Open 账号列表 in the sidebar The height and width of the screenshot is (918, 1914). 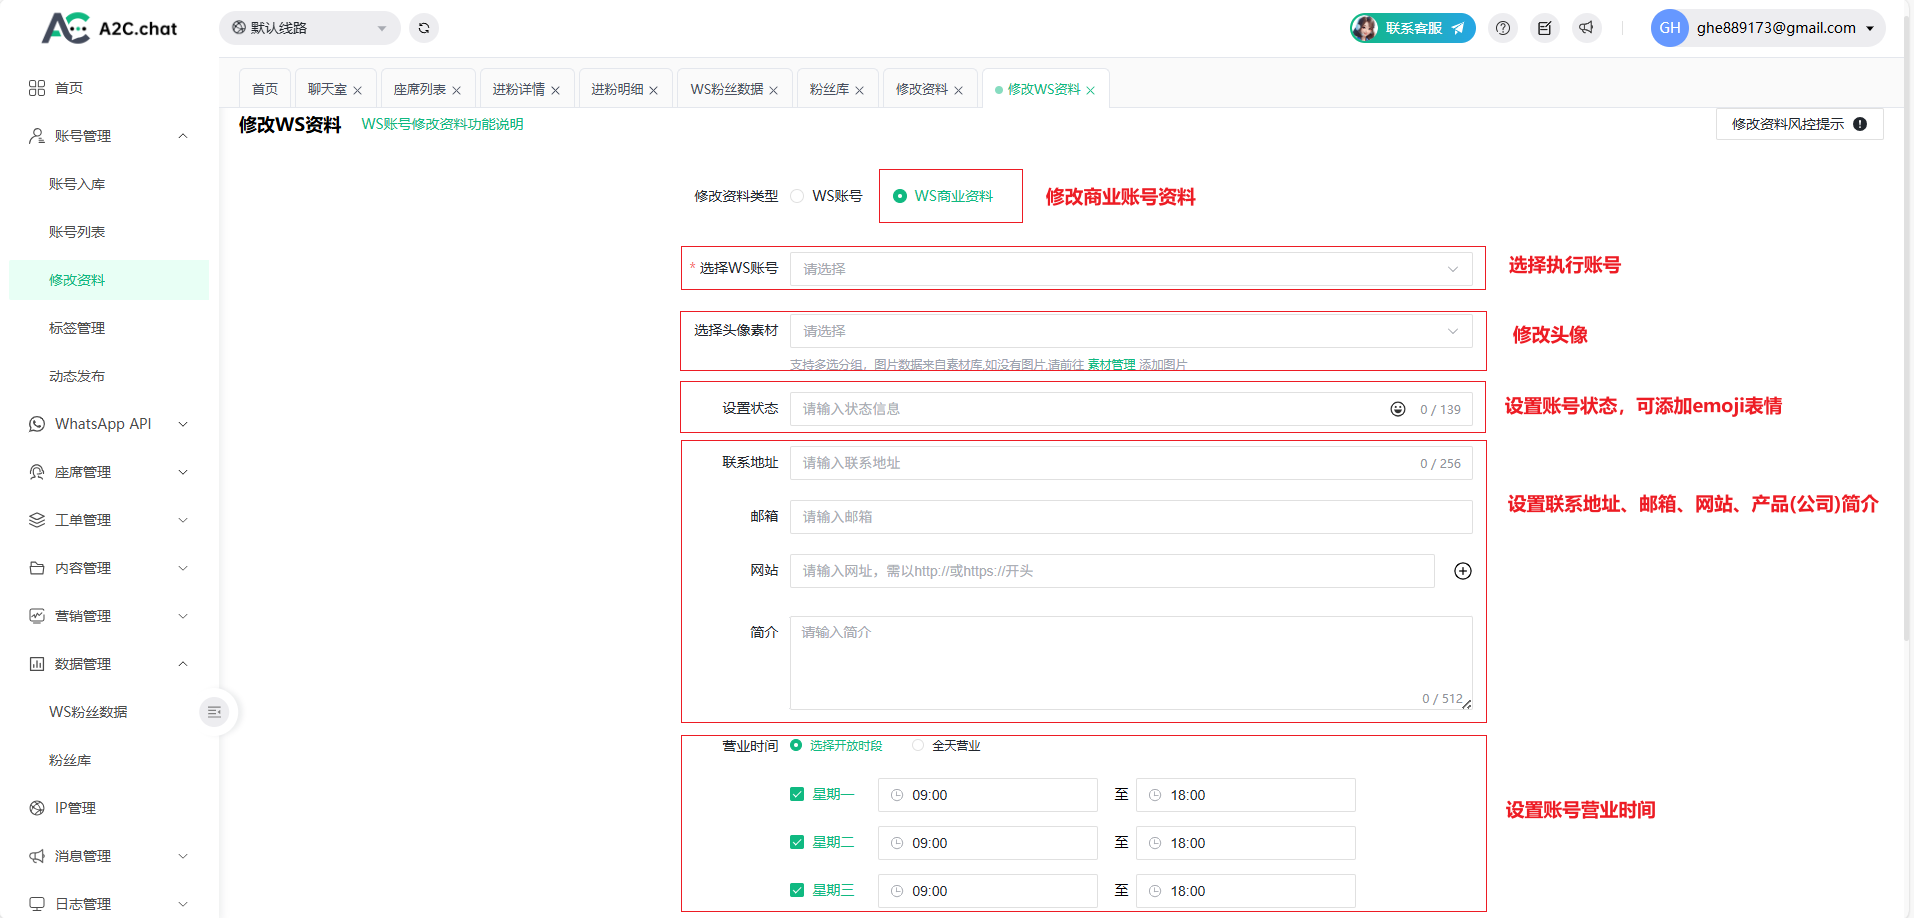pyautogui.click(x=77, y=232)
